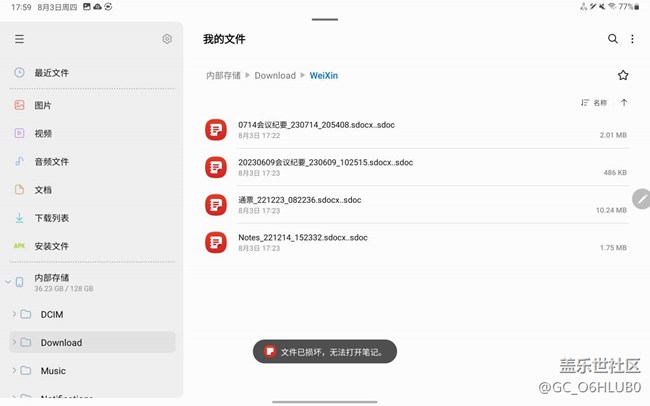Collapse the 内部存储 storage section
The image size is (650, 406).
[x=7, y=283]
